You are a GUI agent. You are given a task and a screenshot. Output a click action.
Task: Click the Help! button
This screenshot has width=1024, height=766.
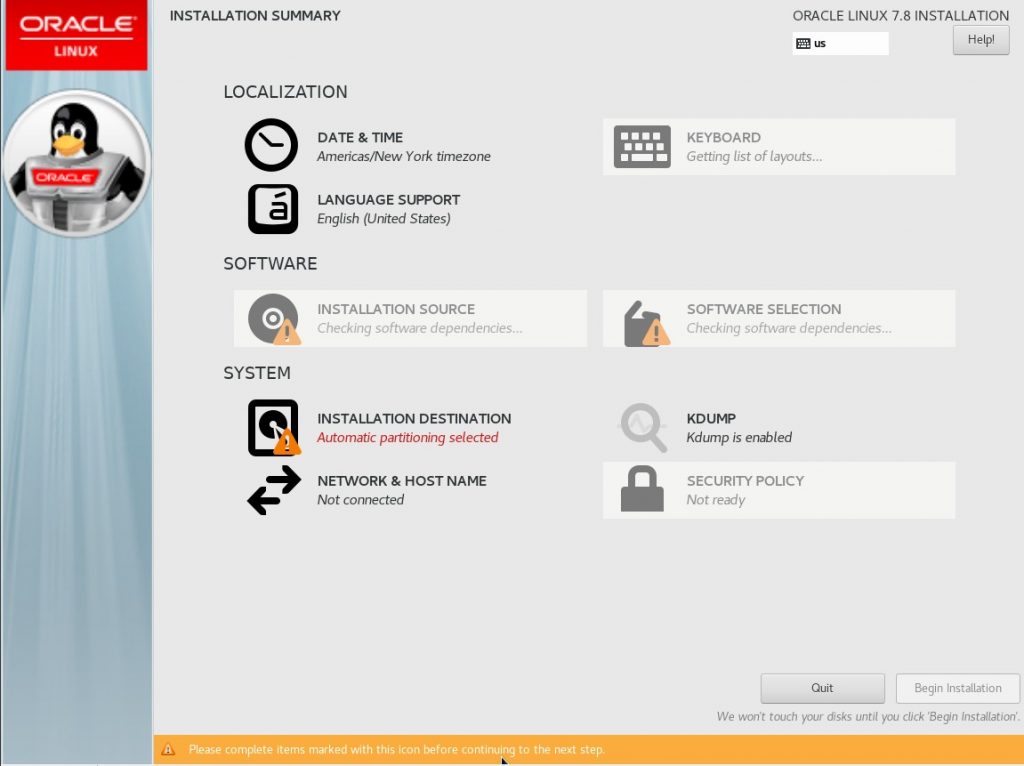981,40
